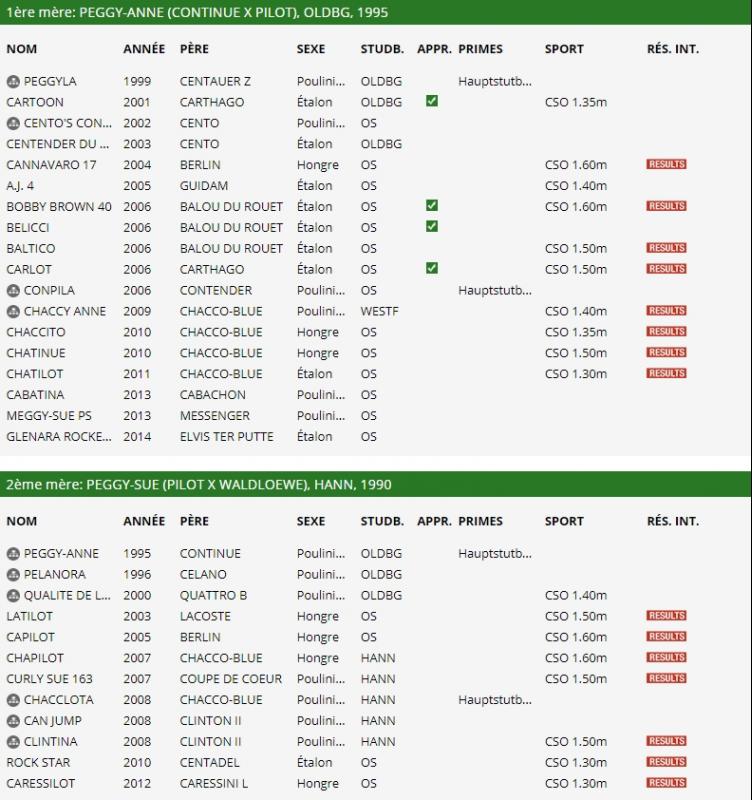Click the offspring icon beside CLINTINA
Image resolution: width=752 pixels, height=800 pixels.
[x=13, y=742]
